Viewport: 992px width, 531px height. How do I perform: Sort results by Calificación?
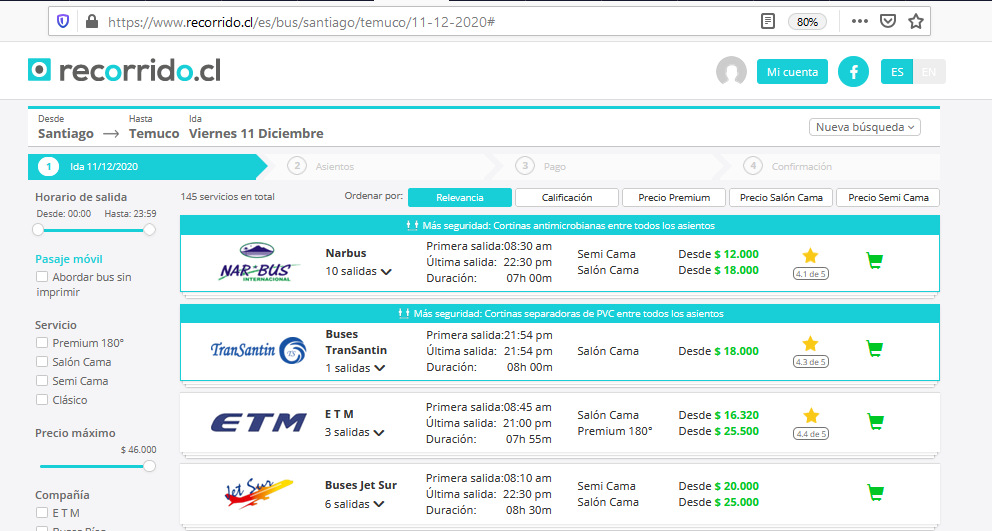pos(567,197)
